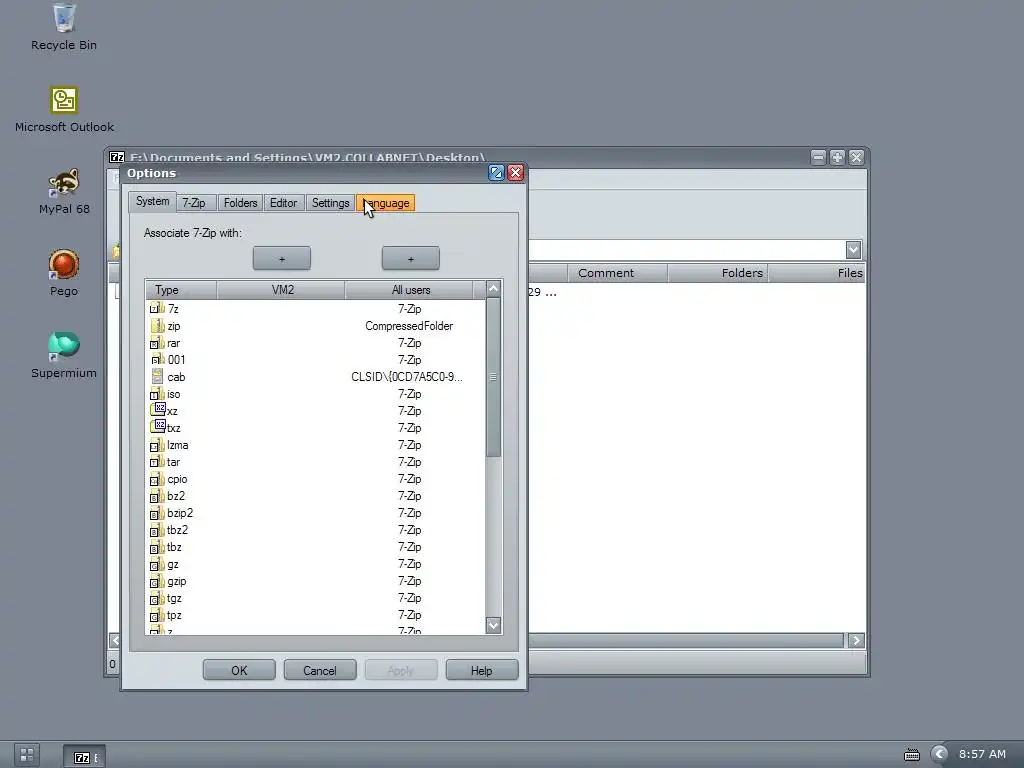Close the Options dialog
Viewport: 1024px width, 768px height.
pos(515,172)
